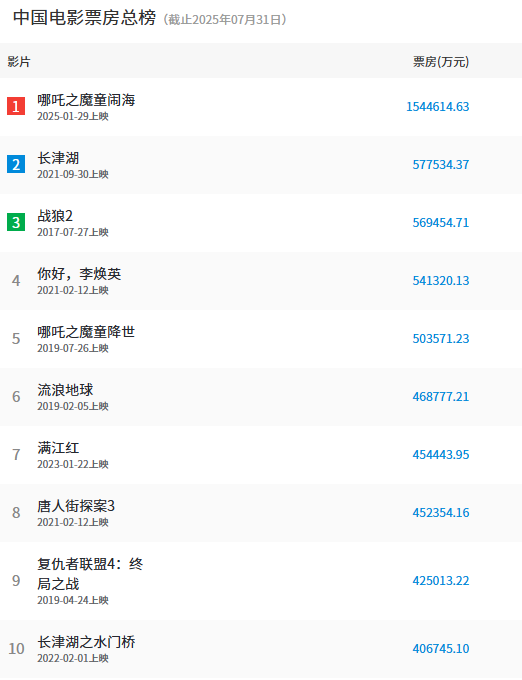Click release date 2023-01-22上映
The height and width of the screenshot is (680, 522).
click(73, 464)
